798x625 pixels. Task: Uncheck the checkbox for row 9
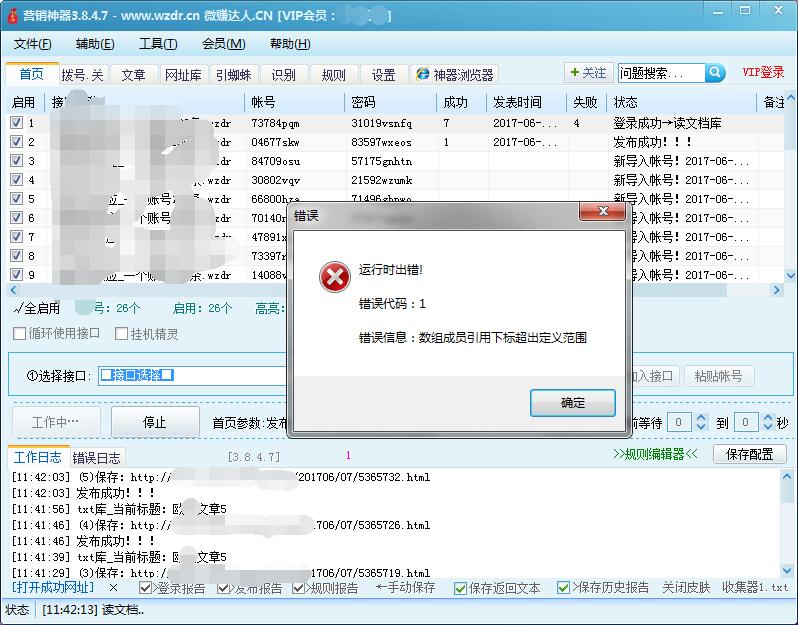click(x=17, y=274)
